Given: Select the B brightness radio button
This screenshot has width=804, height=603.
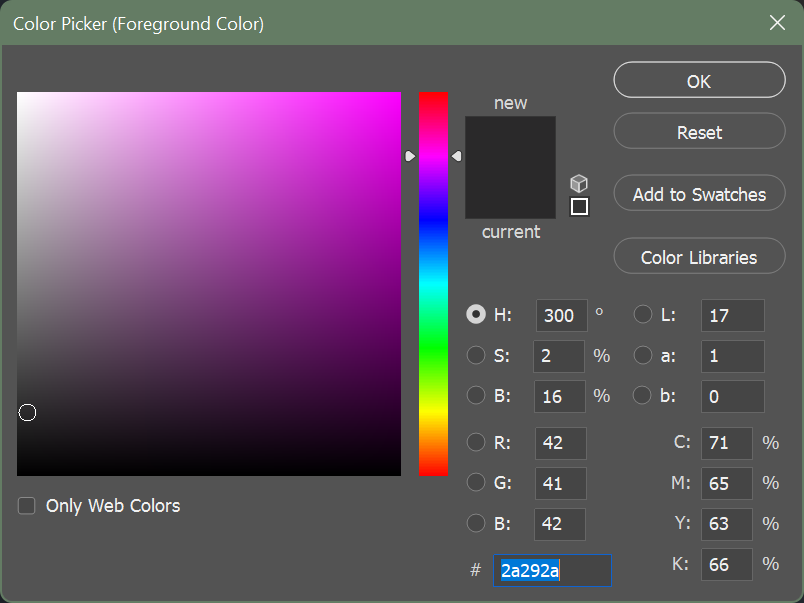Looking at the screenshot, I should (x=476, y=395).
